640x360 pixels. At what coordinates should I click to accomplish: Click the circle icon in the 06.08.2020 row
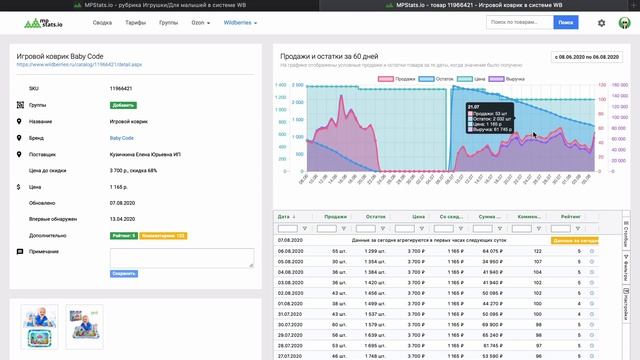click(x=592, y=251)
